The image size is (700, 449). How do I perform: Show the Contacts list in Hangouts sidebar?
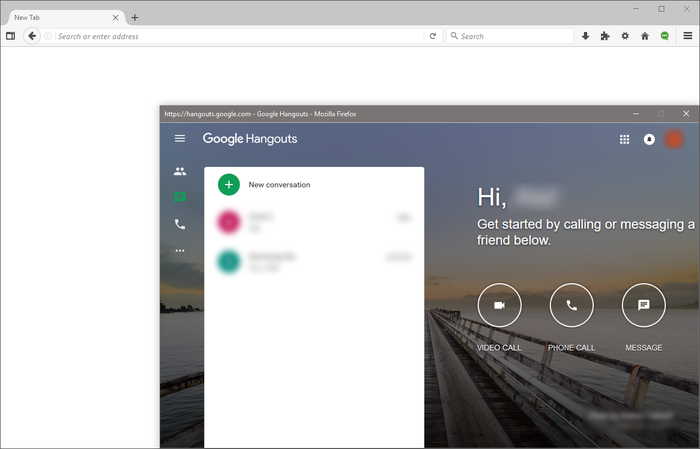(180, 171)
